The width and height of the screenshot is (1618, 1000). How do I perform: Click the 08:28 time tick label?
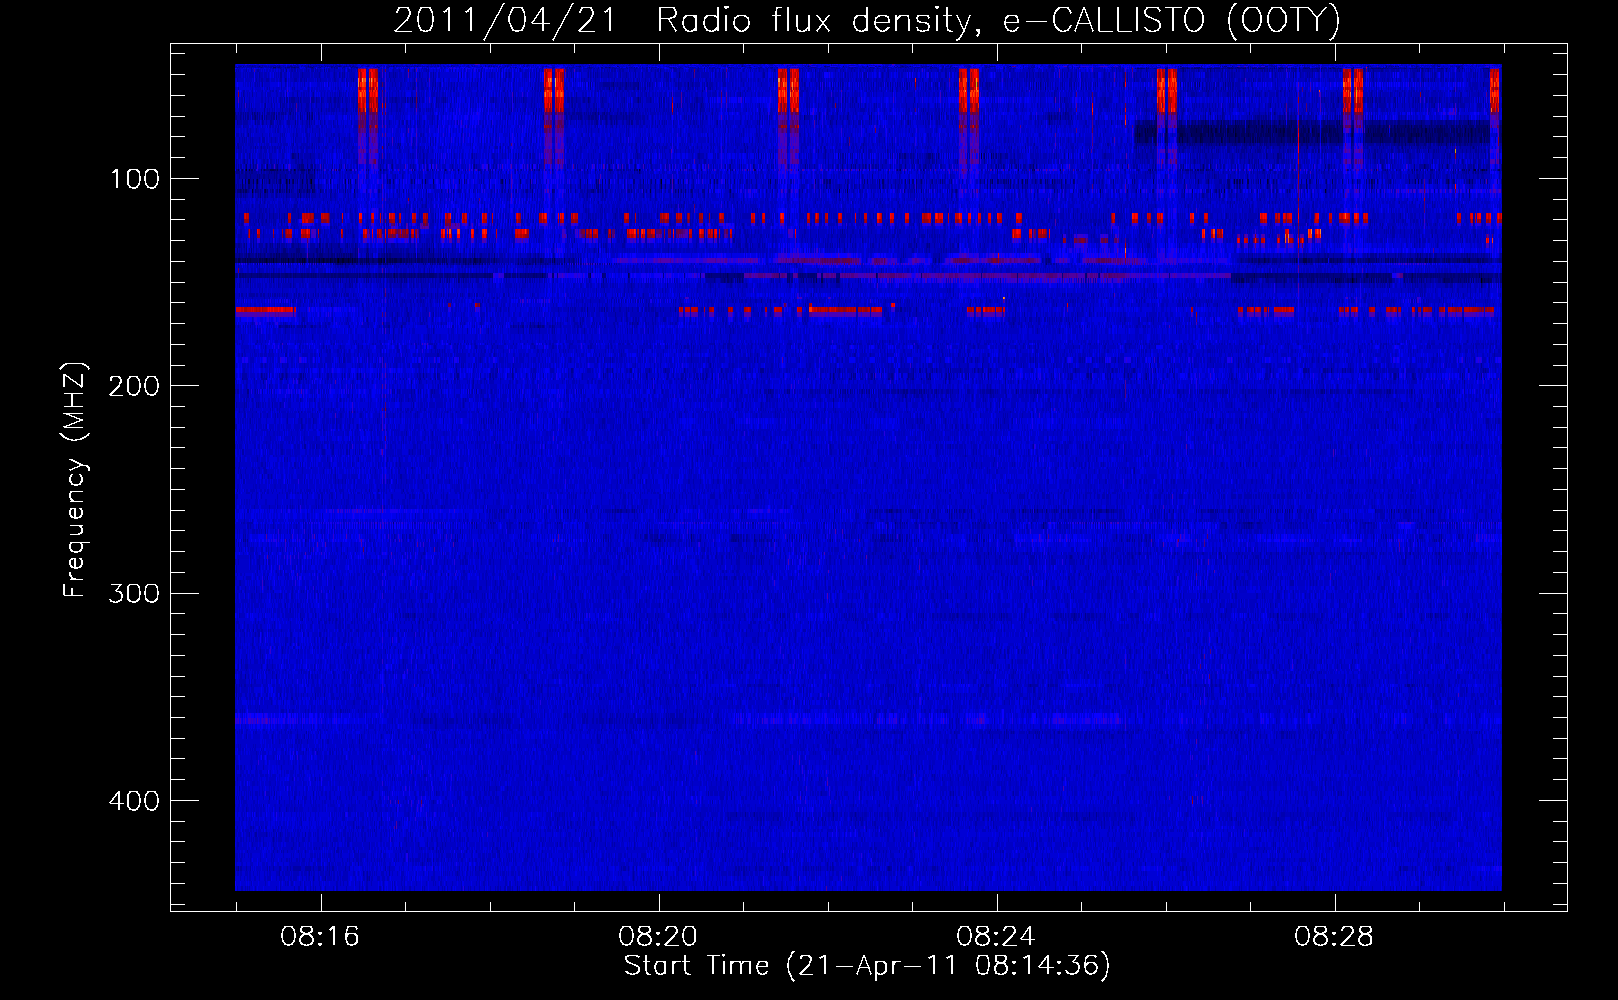pos(1334,936)
